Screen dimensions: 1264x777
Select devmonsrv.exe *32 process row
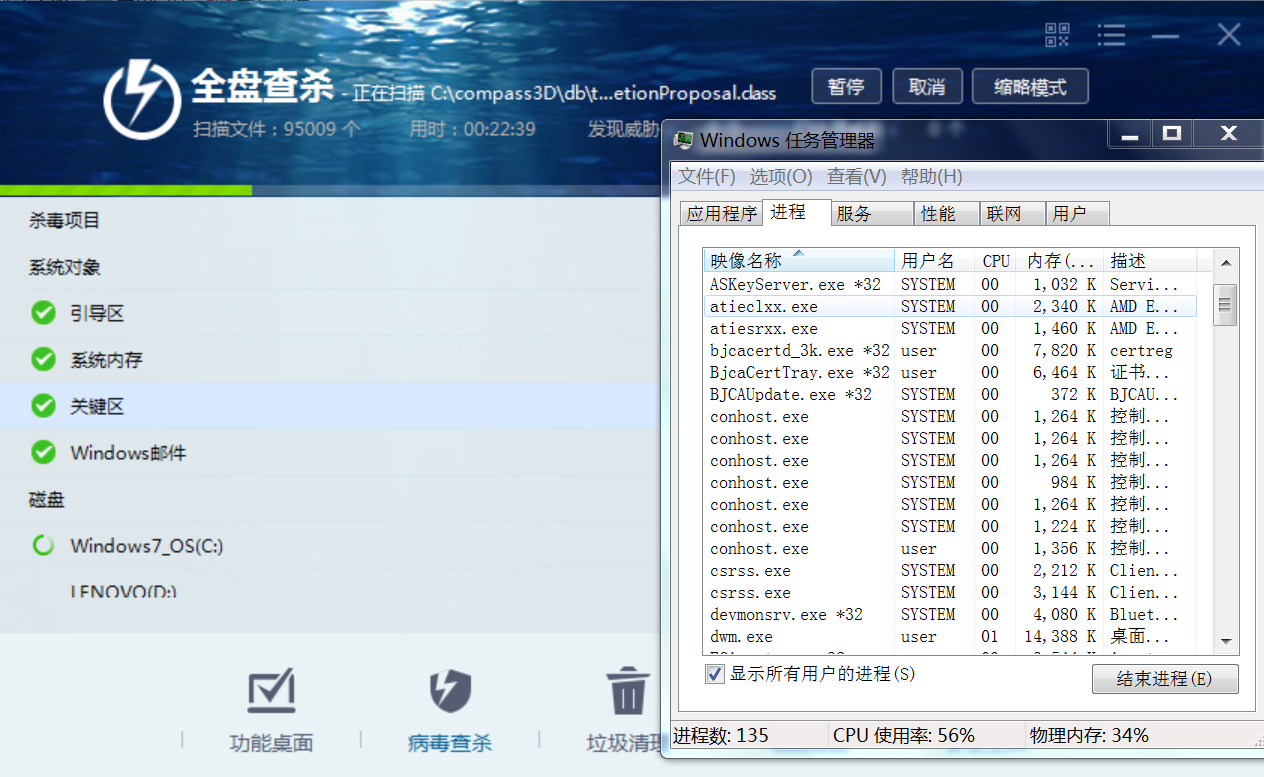tap(949, 614)
